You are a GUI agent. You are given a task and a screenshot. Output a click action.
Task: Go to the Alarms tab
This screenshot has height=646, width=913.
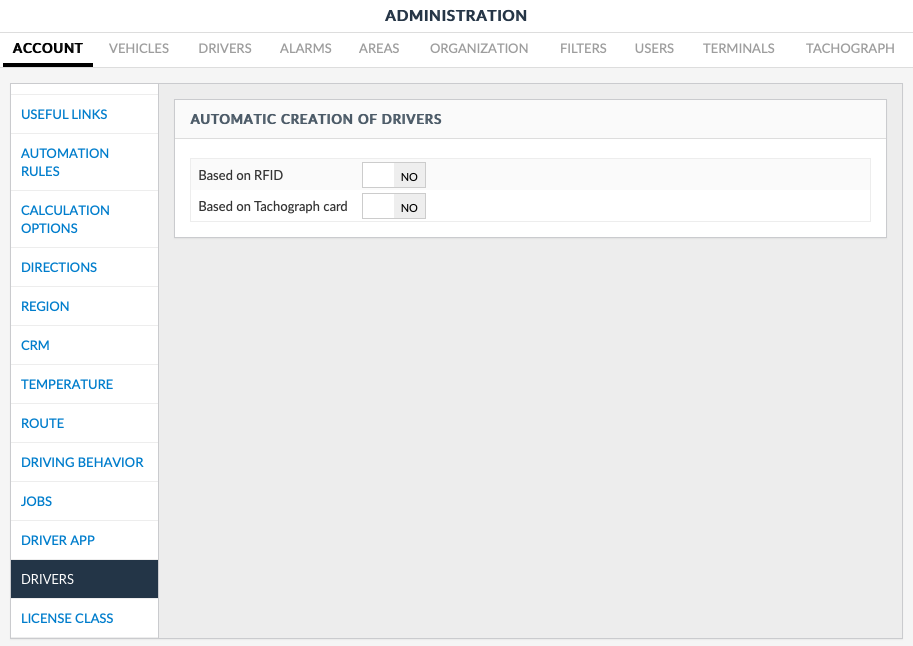click(305, 48)
